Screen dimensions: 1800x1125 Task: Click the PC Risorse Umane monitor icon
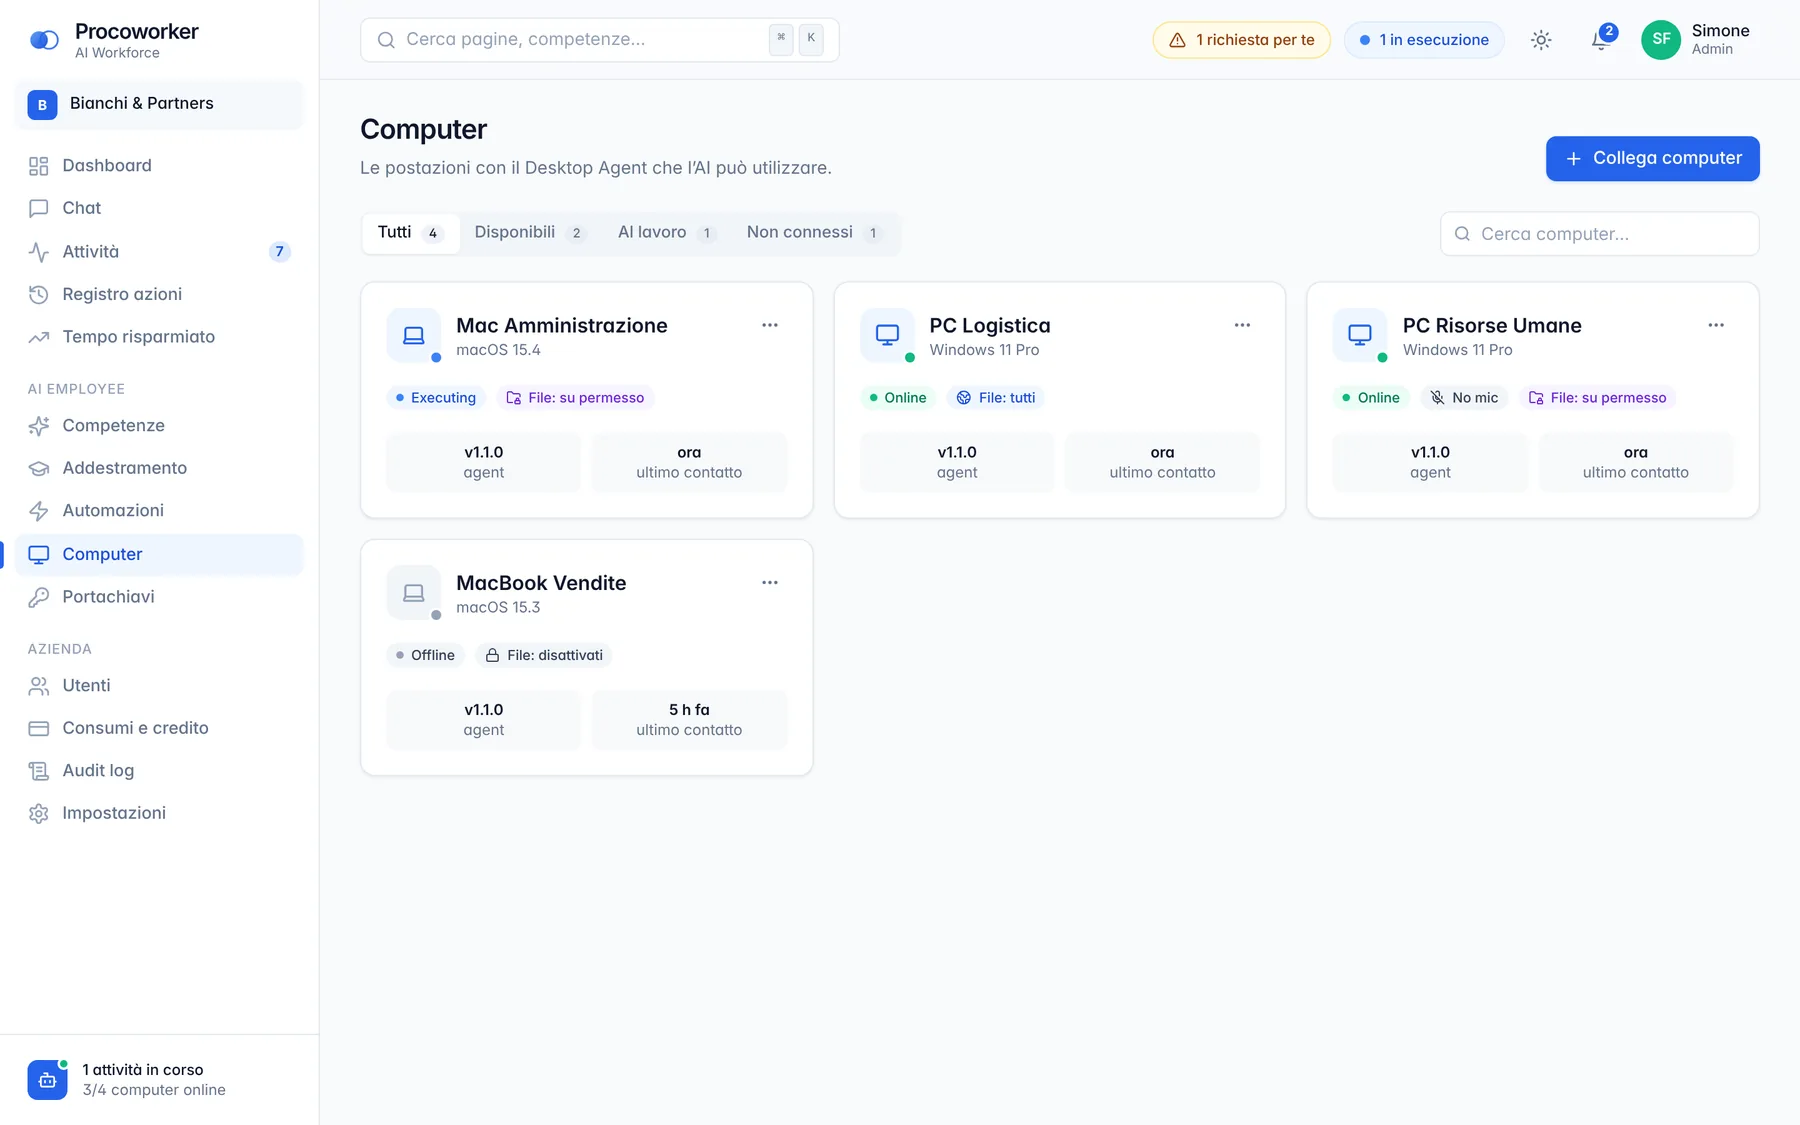pyautogui.click(x=1360, y=335)
